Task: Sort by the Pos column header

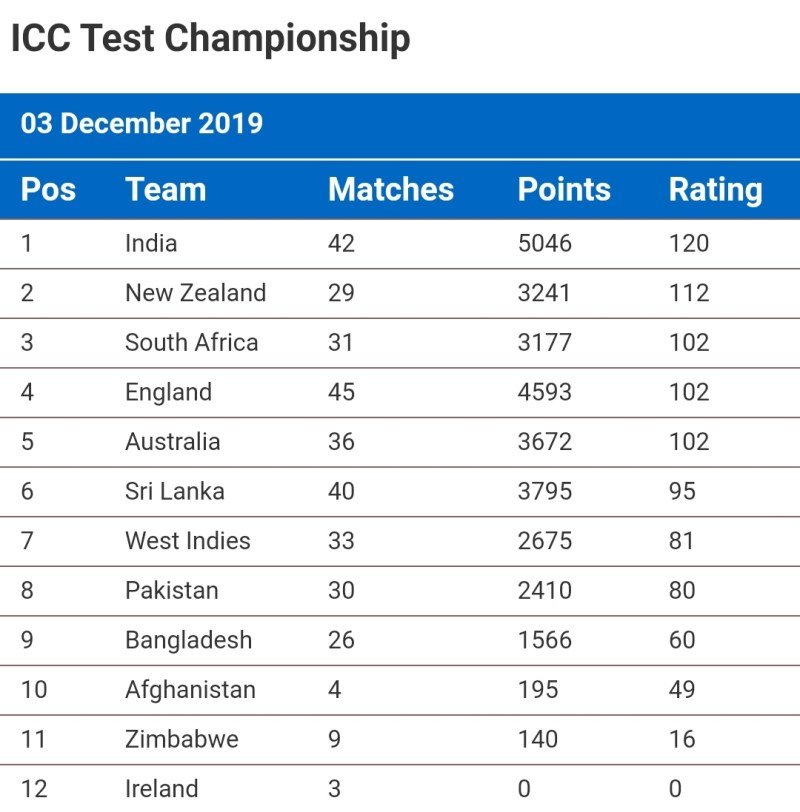Action: (x=48, y=190)
